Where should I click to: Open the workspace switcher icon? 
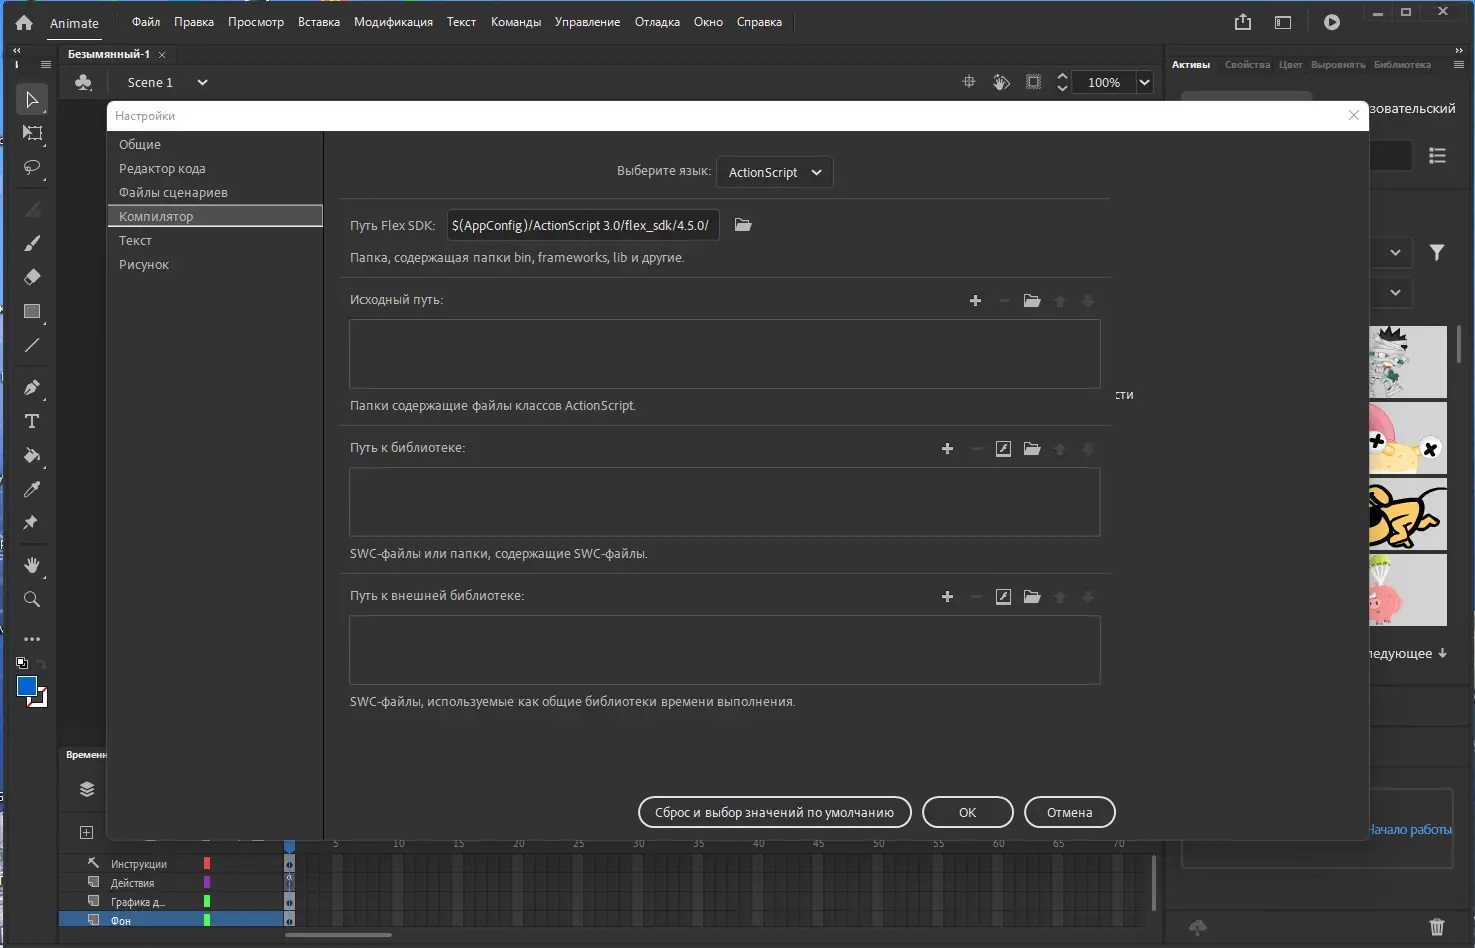point(1283,22)
